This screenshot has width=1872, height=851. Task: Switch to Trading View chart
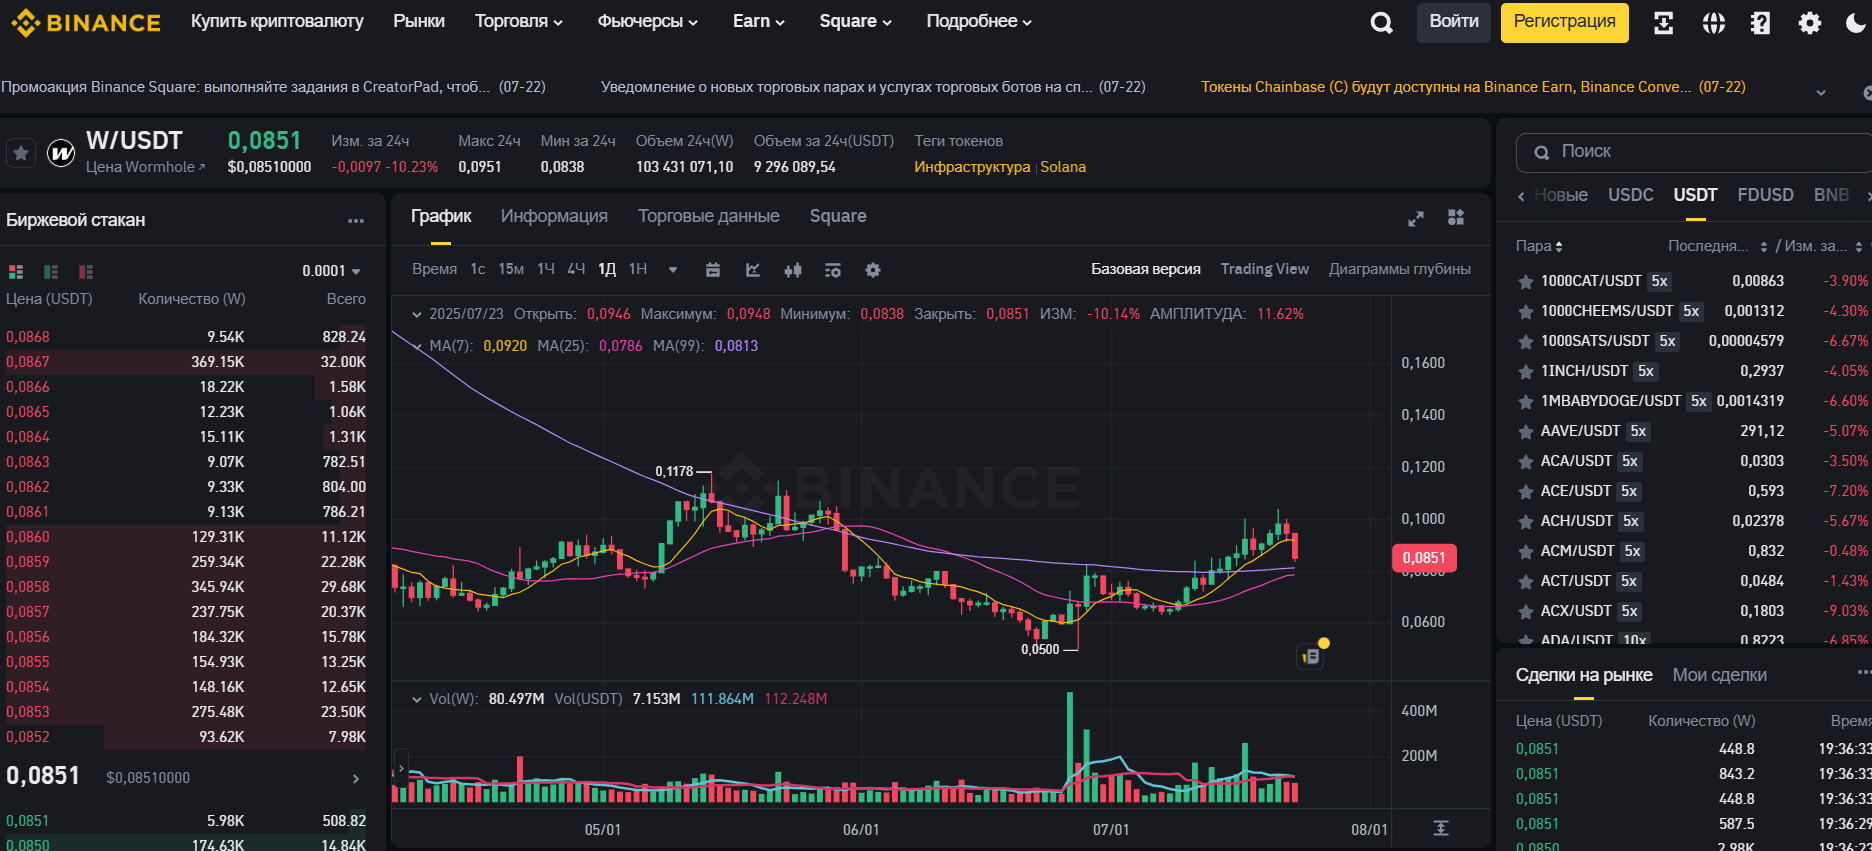[x=1264, y=269]
